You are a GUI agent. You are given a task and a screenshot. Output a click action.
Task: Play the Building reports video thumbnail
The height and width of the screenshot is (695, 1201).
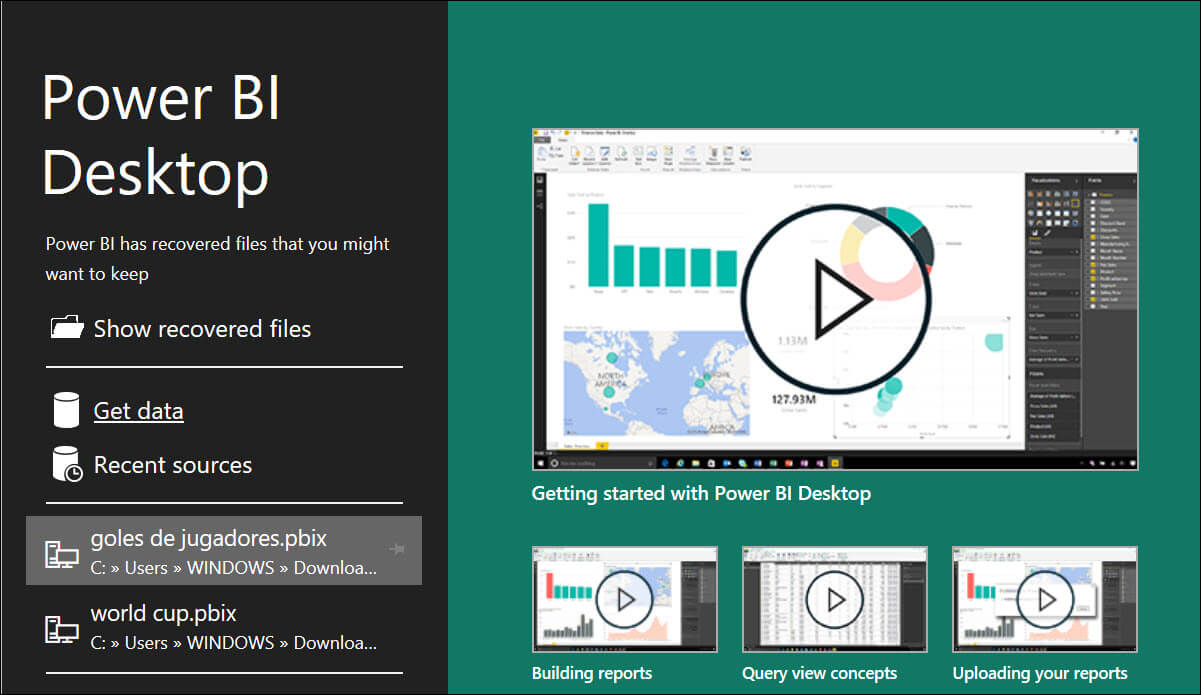point(625,600)
